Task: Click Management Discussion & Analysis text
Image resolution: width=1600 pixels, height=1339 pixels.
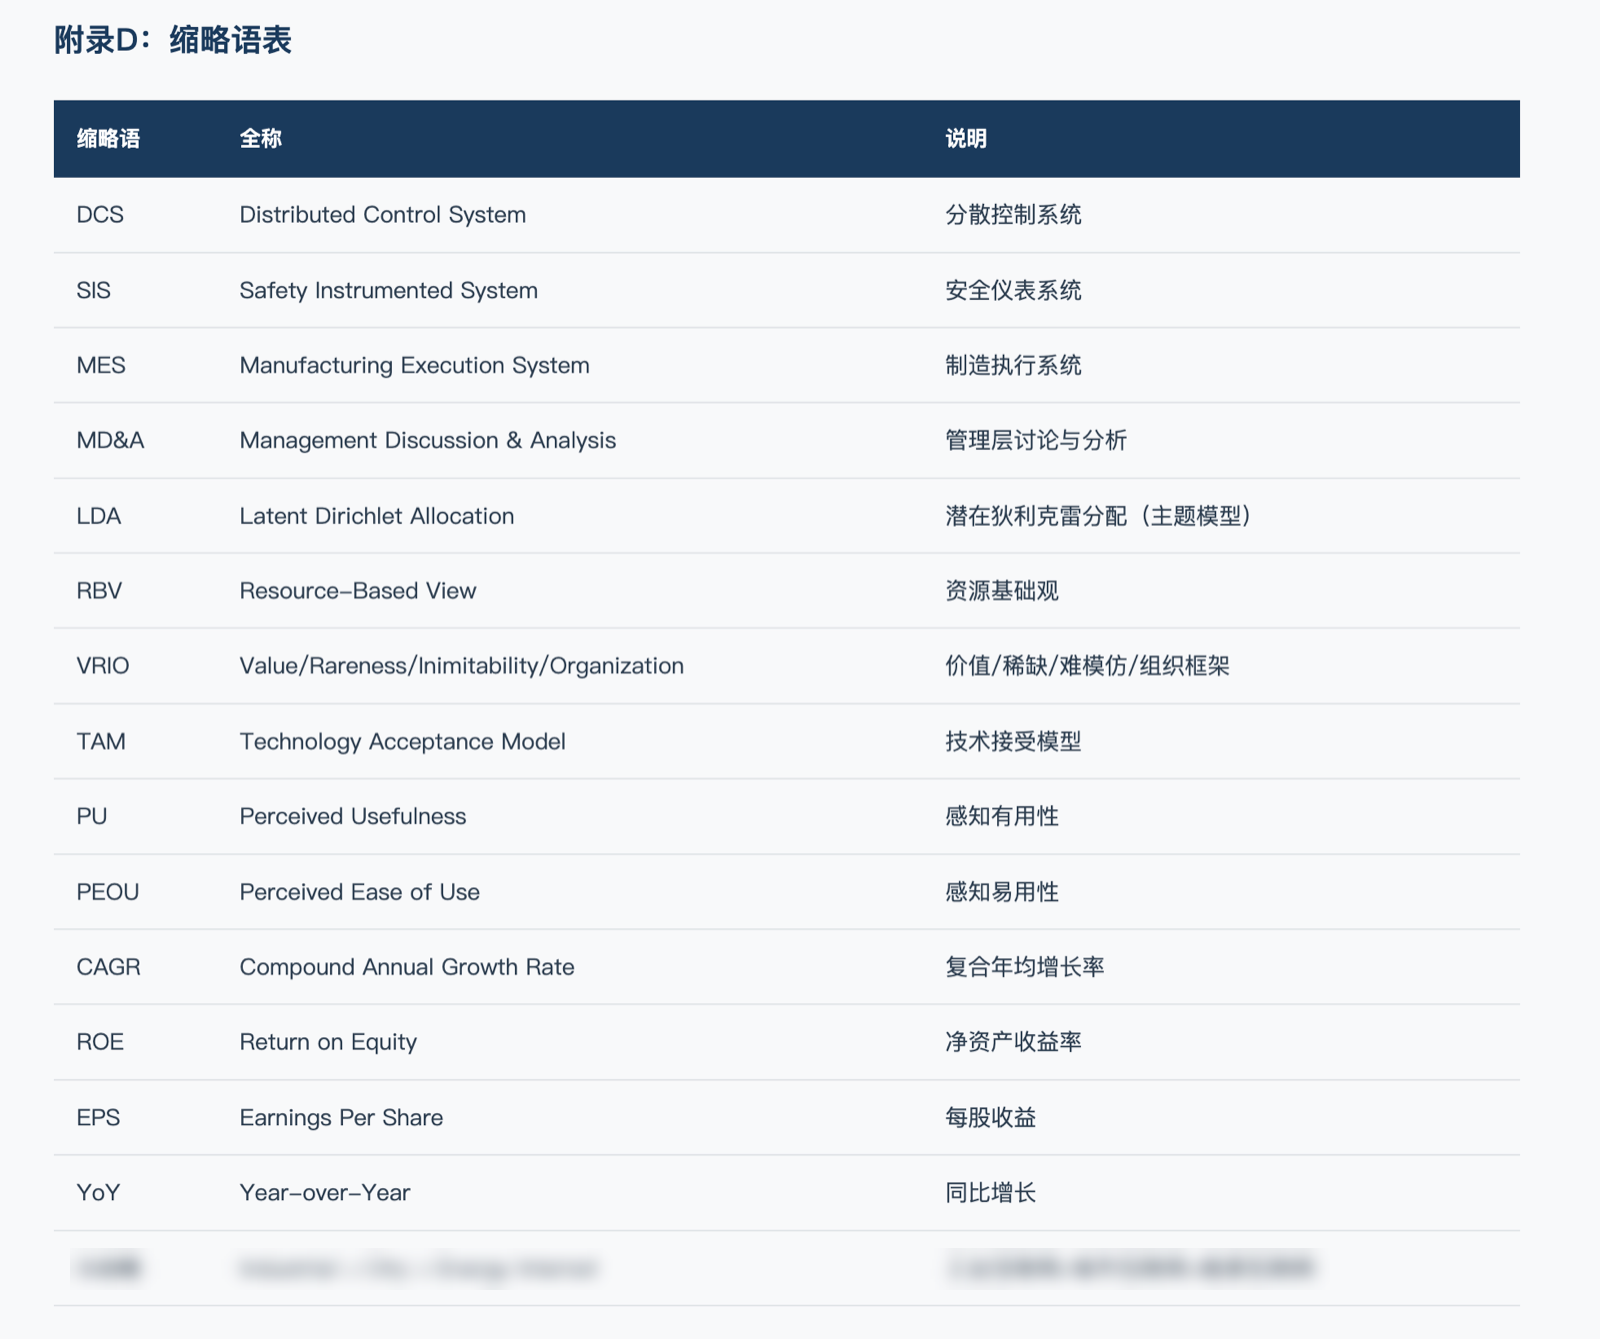Action: (x=428, y=440)
